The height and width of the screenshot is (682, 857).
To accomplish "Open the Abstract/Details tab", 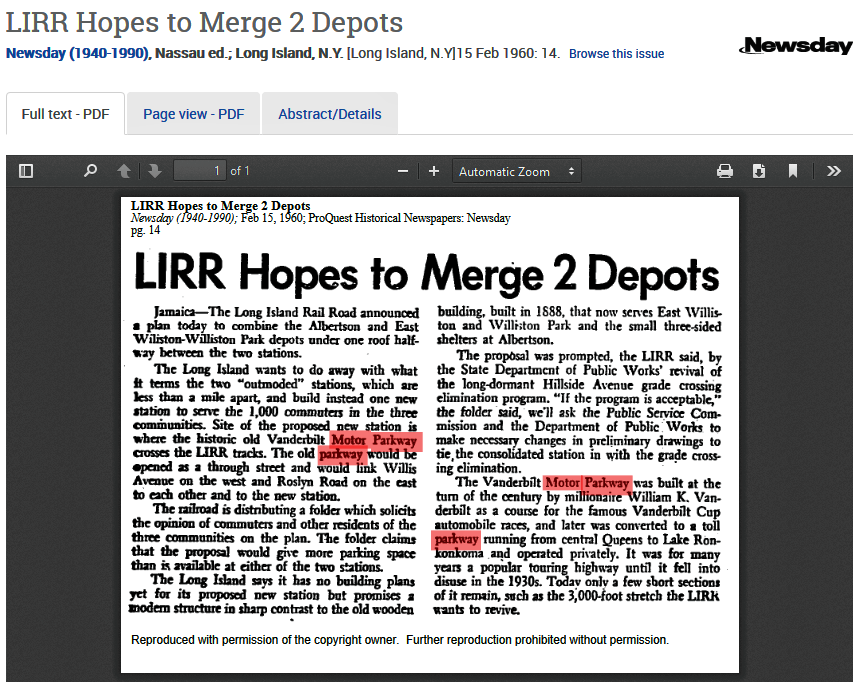I will point(329,114).
